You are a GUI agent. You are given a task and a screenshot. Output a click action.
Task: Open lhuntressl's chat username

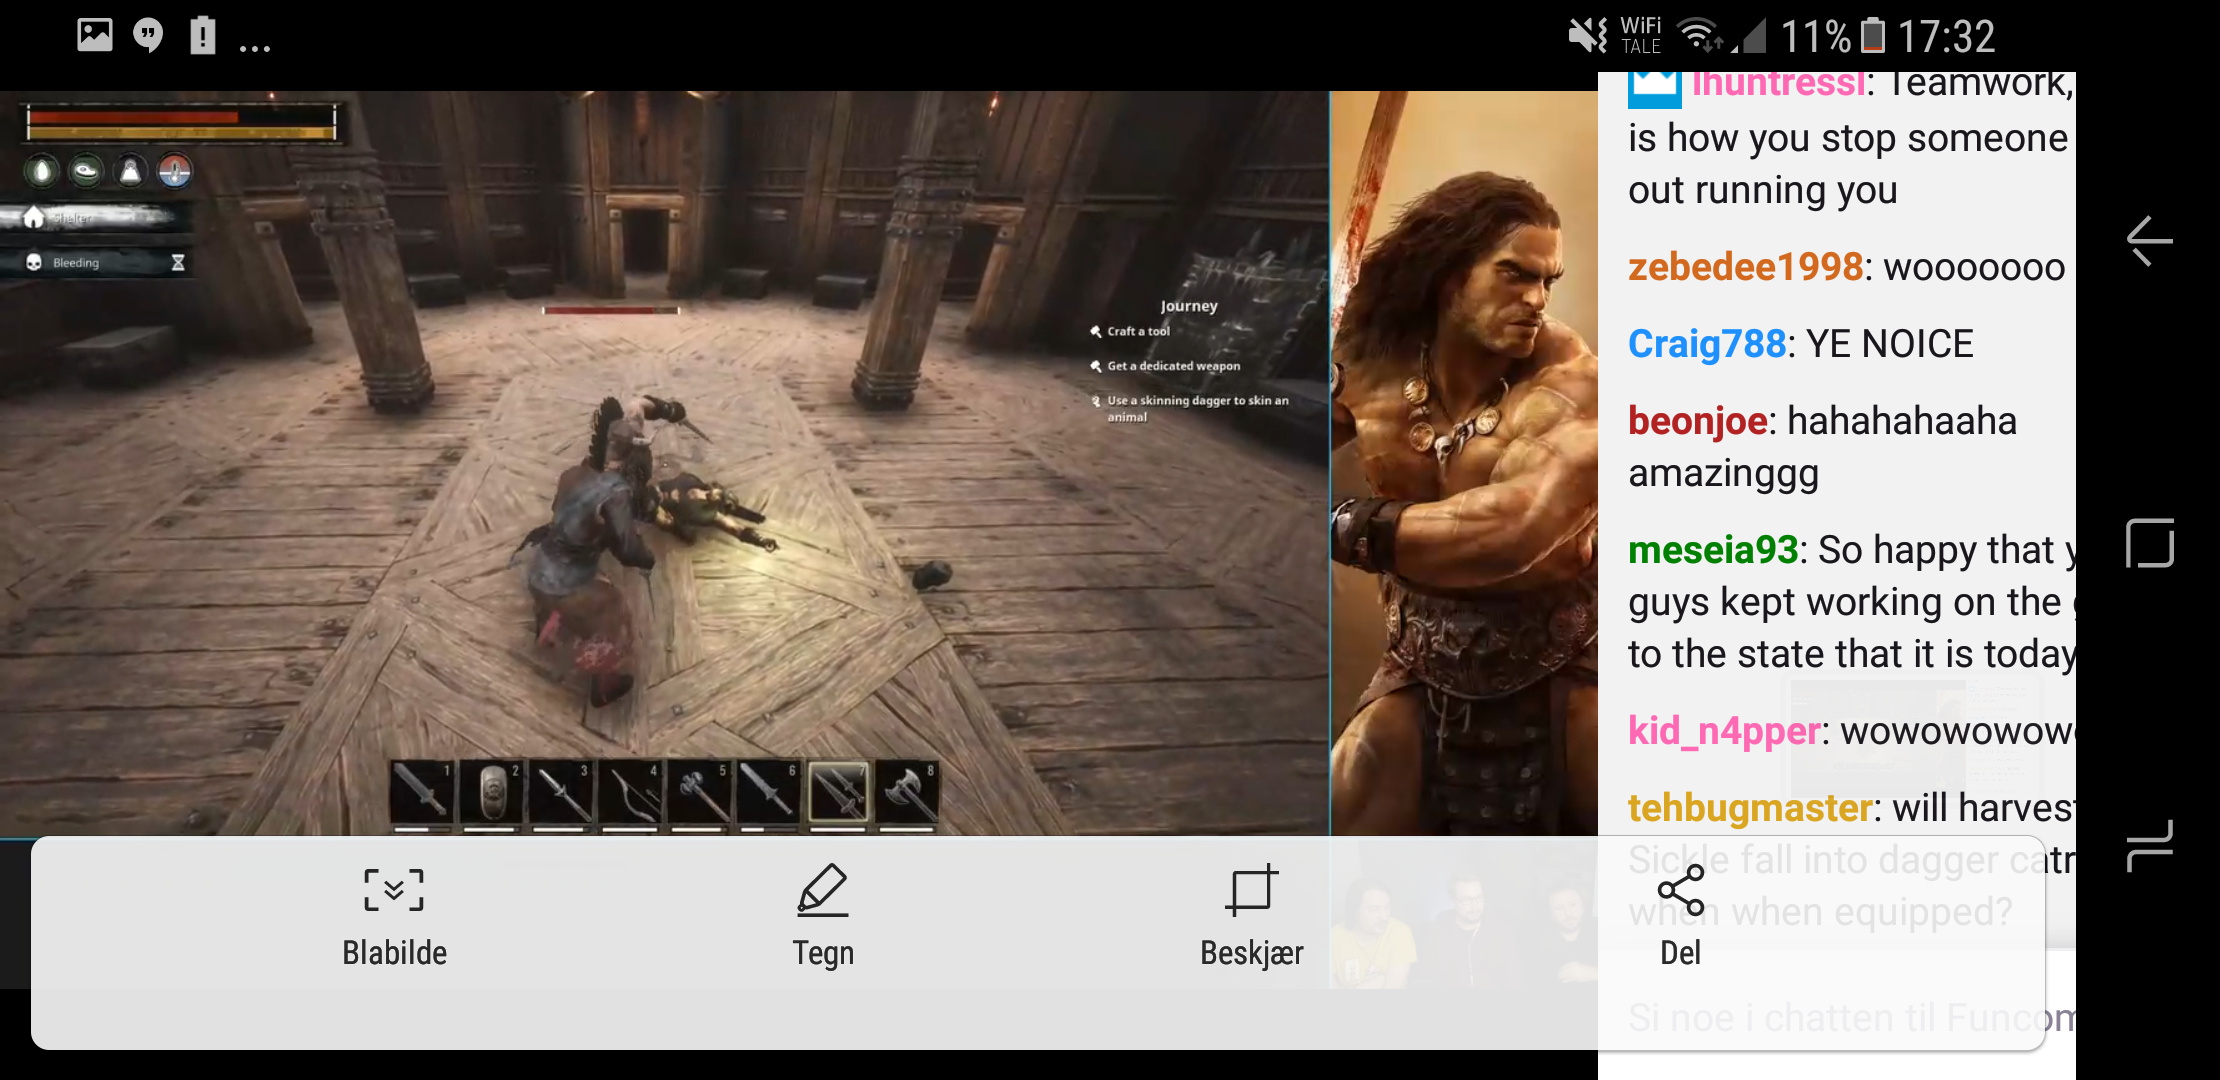(x=1777, y=84)
